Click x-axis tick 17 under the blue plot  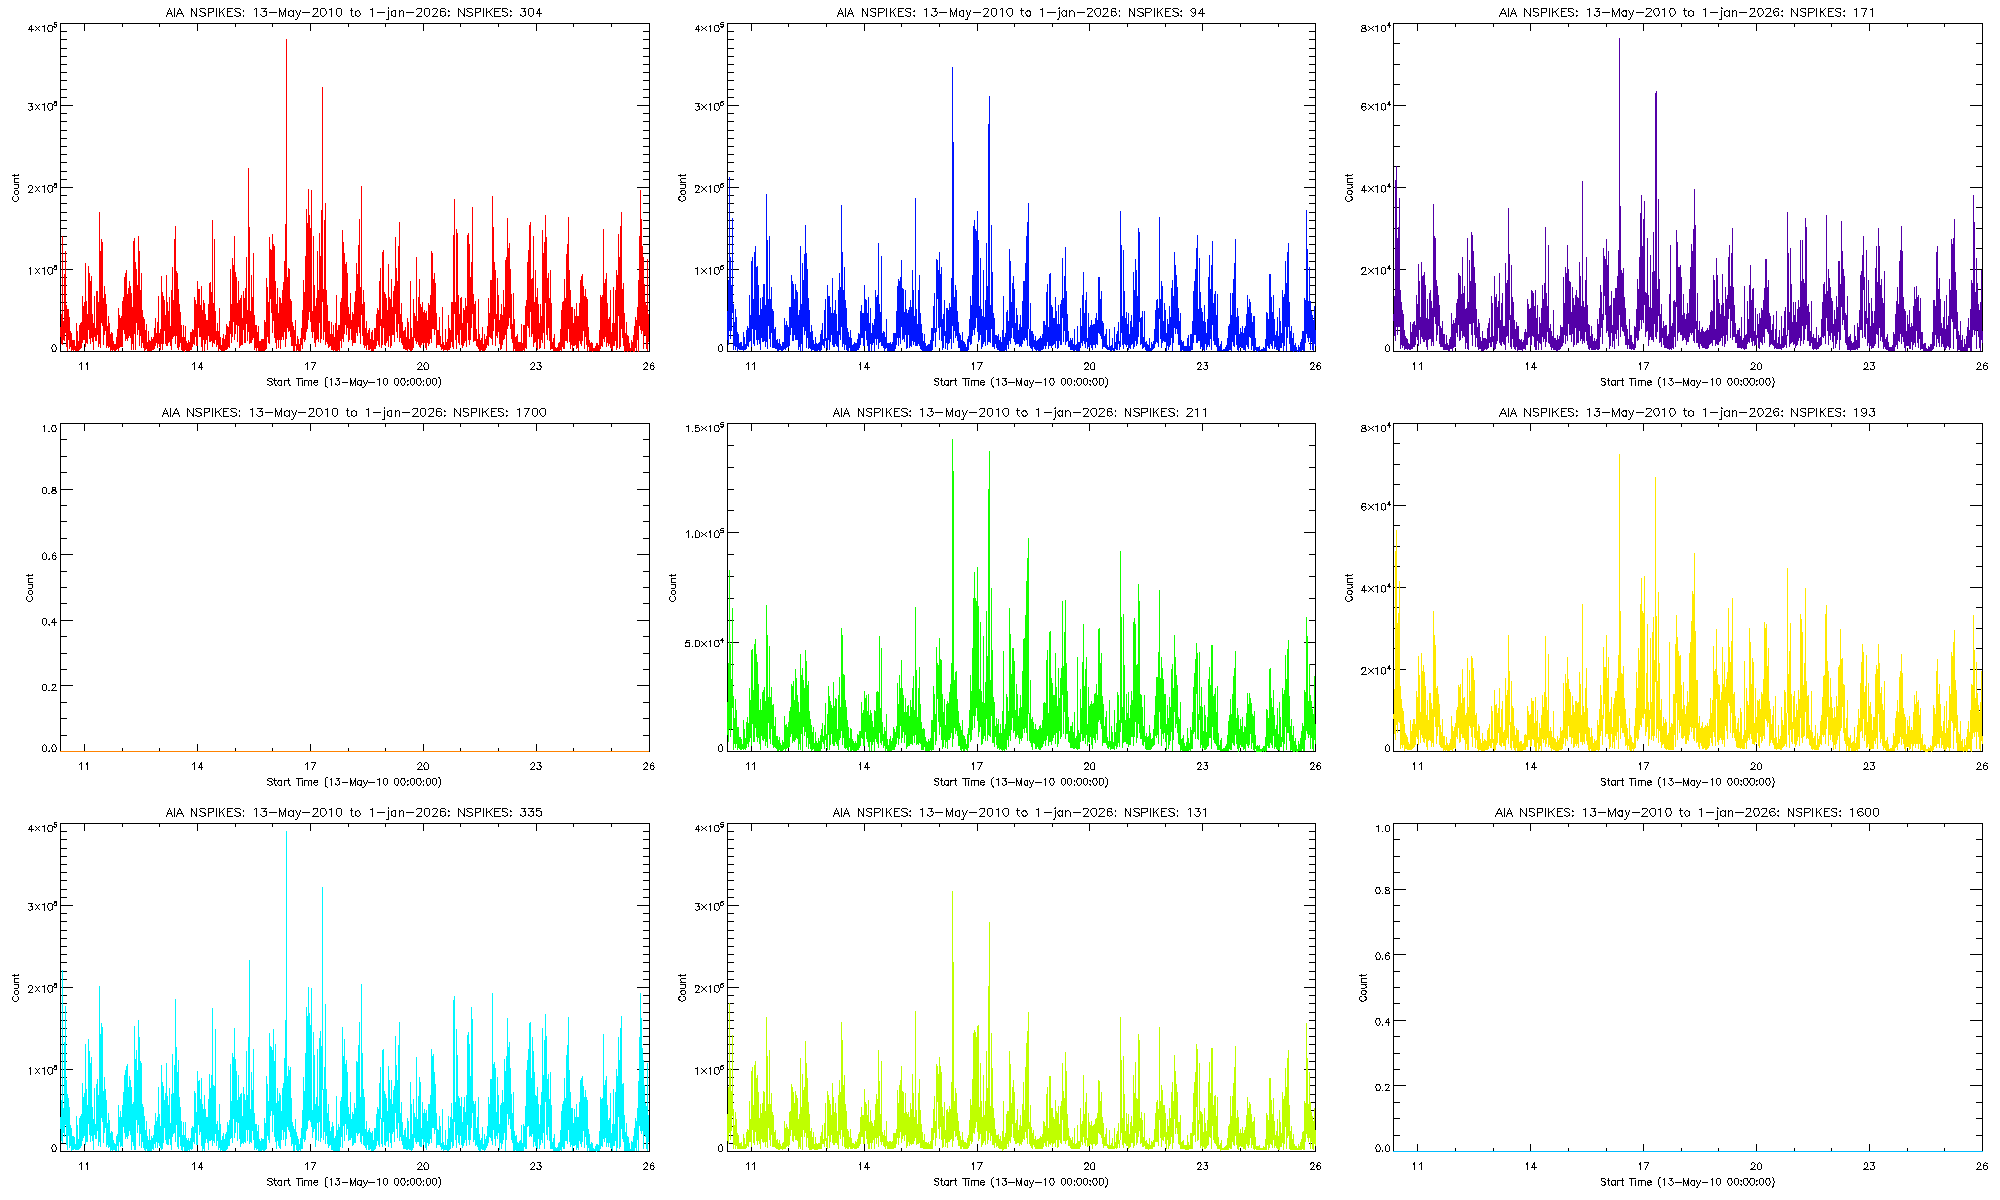[x=976, y=366]
